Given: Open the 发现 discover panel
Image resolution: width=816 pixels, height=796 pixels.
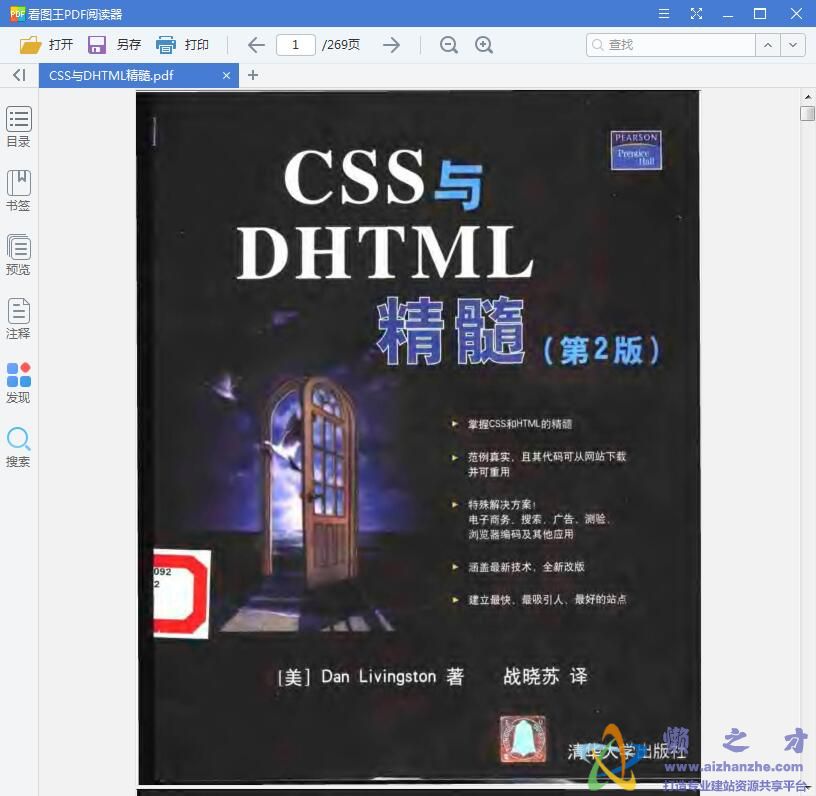Looking at the screenshot, I should click(18, 382).
